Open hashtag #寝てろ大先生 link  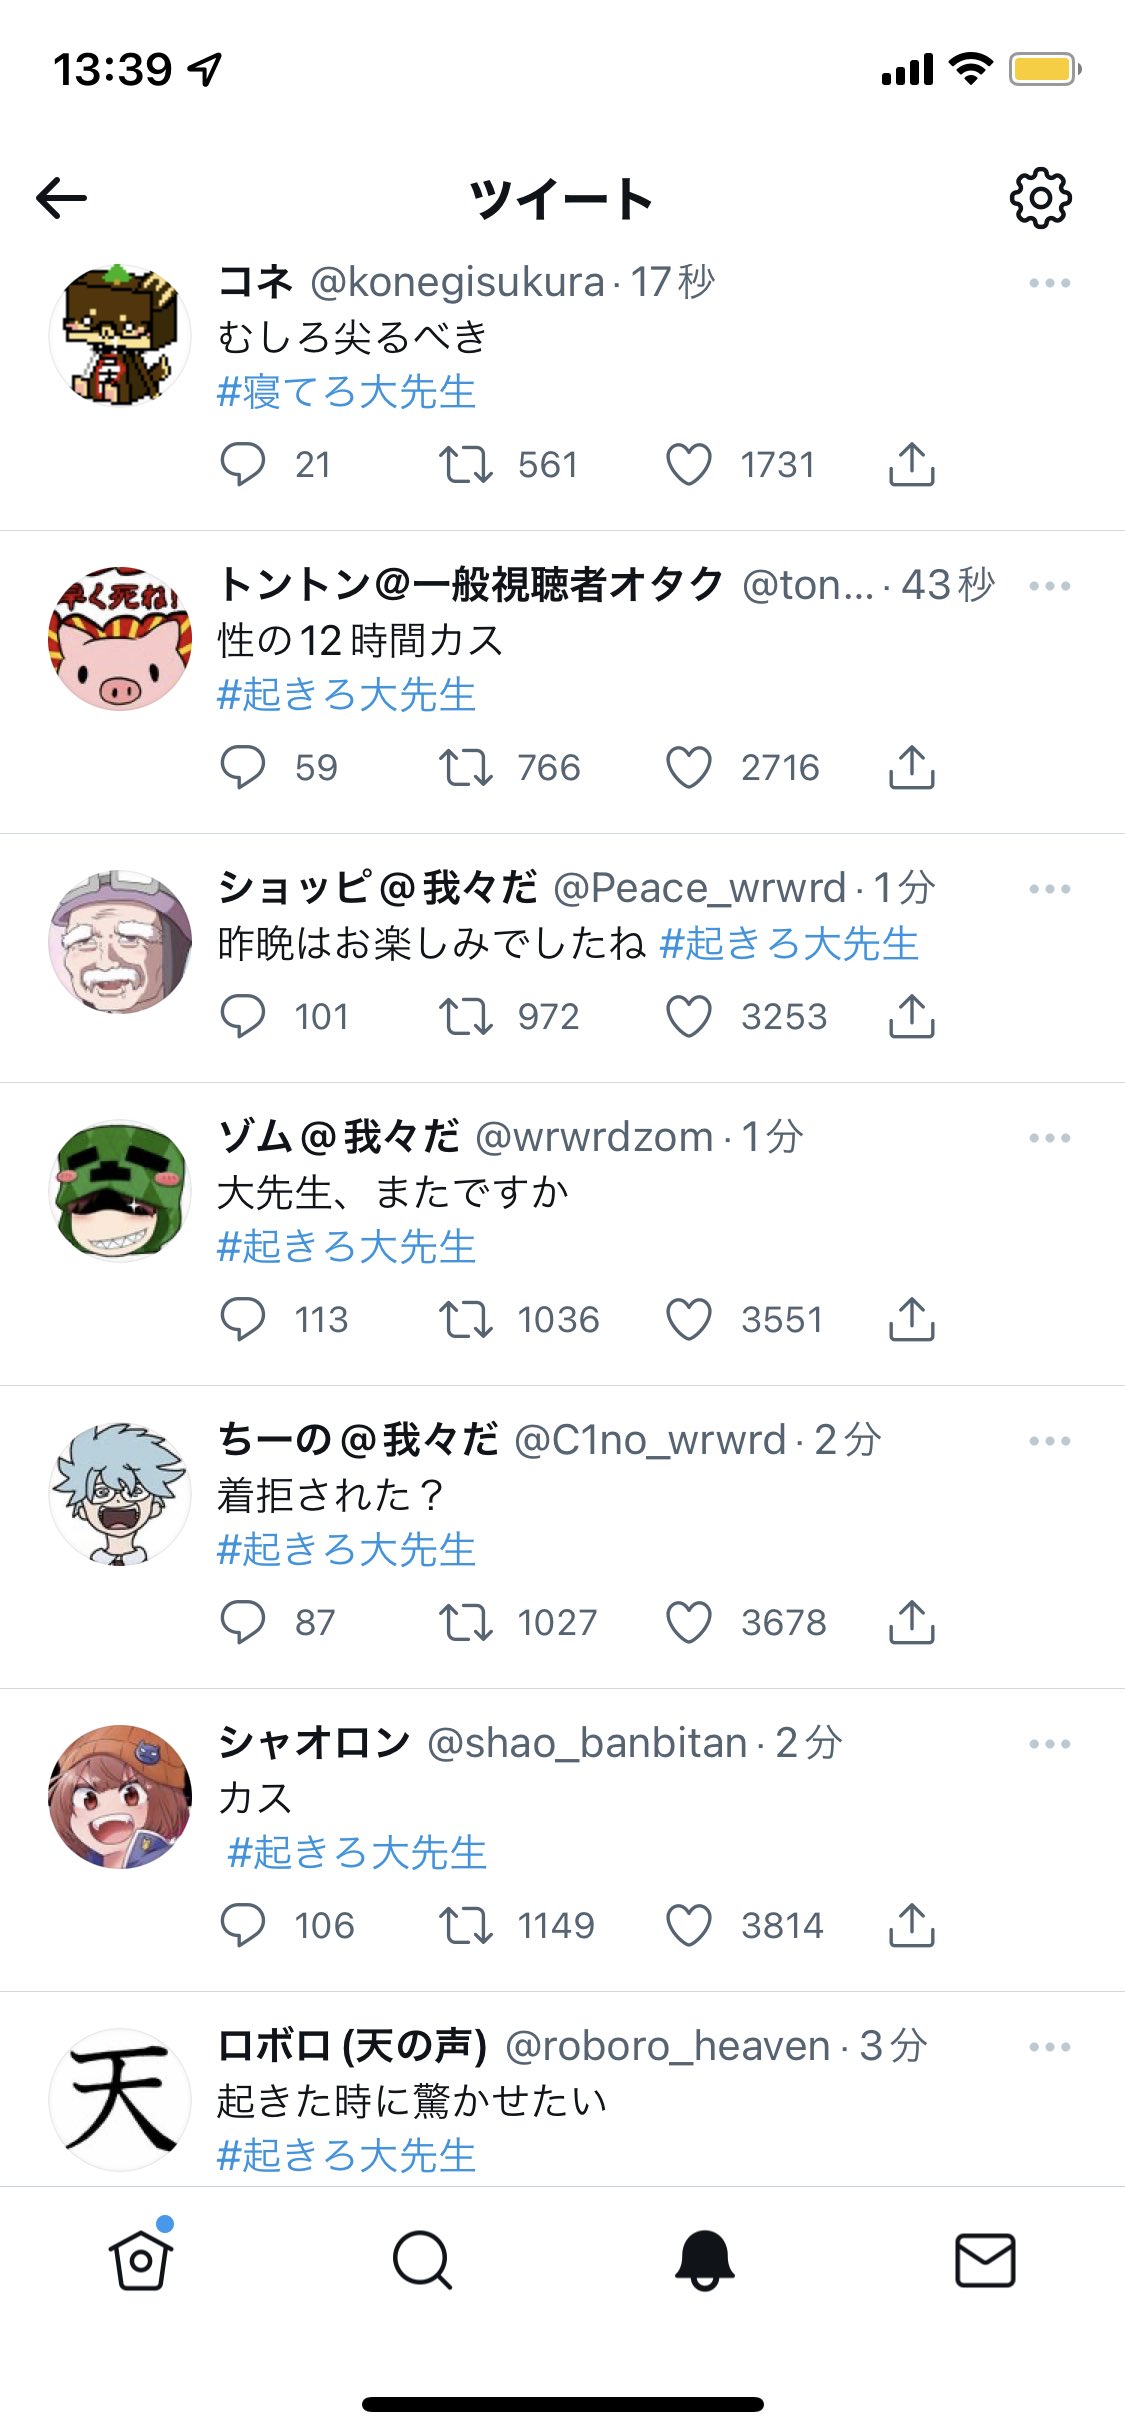pyautogui.click(x=346, y=392)
